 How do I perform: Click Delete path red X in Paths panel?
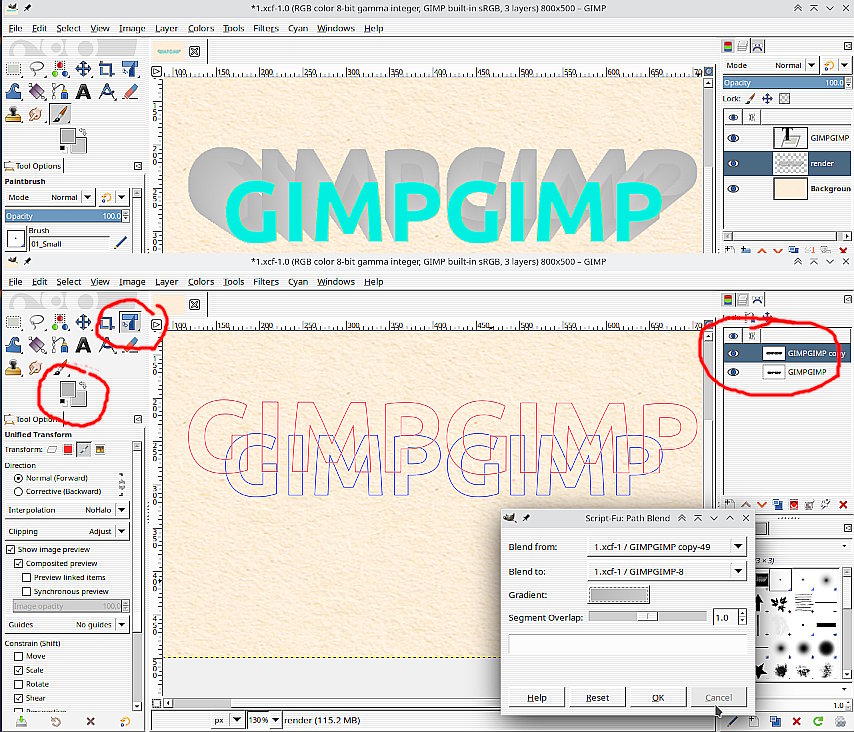[x=843, y=505]
